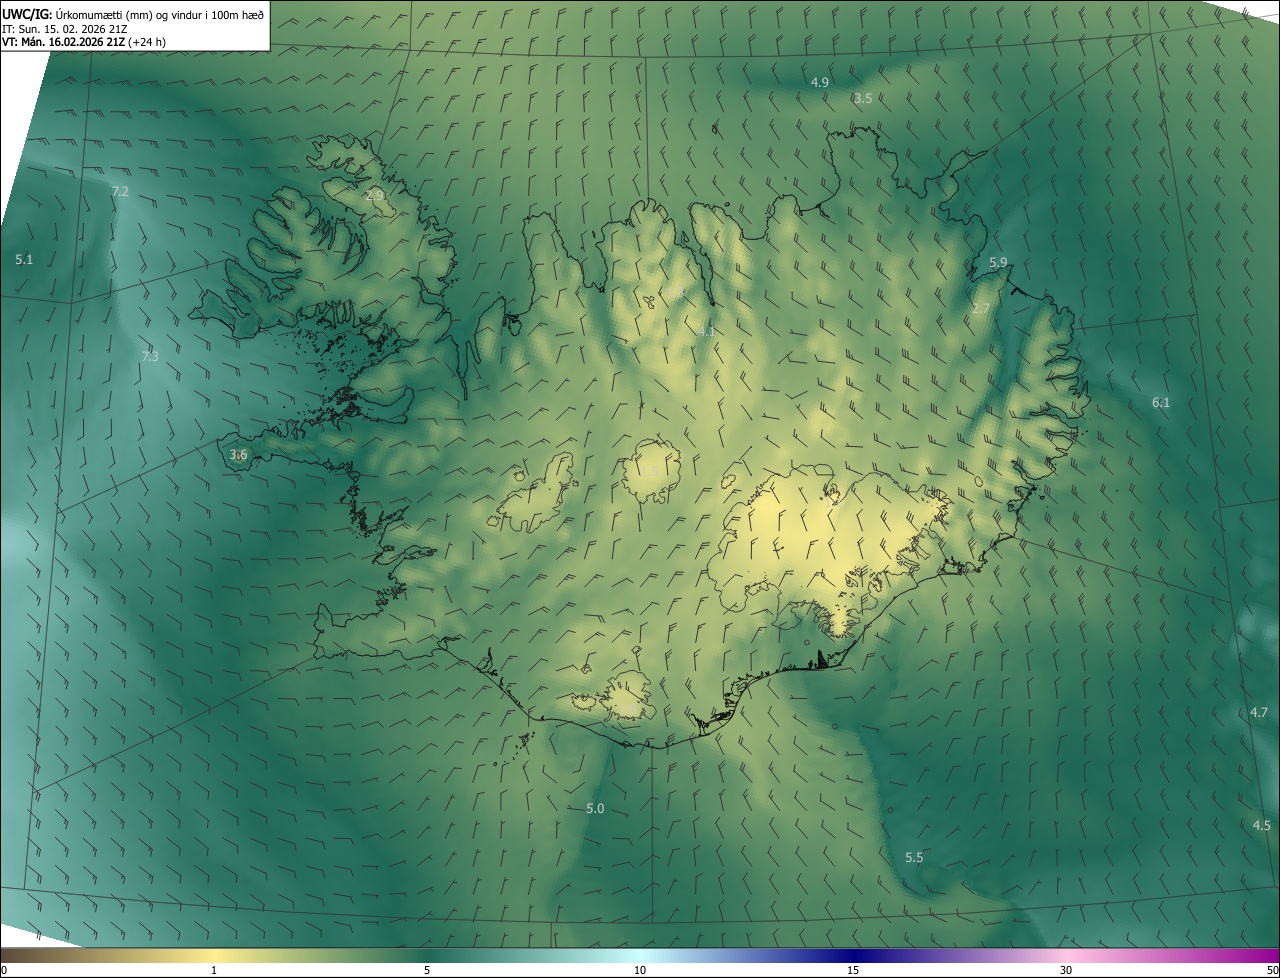Click the colorbar tick label 15
The width and height of the screenshot is (1280, 978).
pyautogui.click(x=853, y=971)
